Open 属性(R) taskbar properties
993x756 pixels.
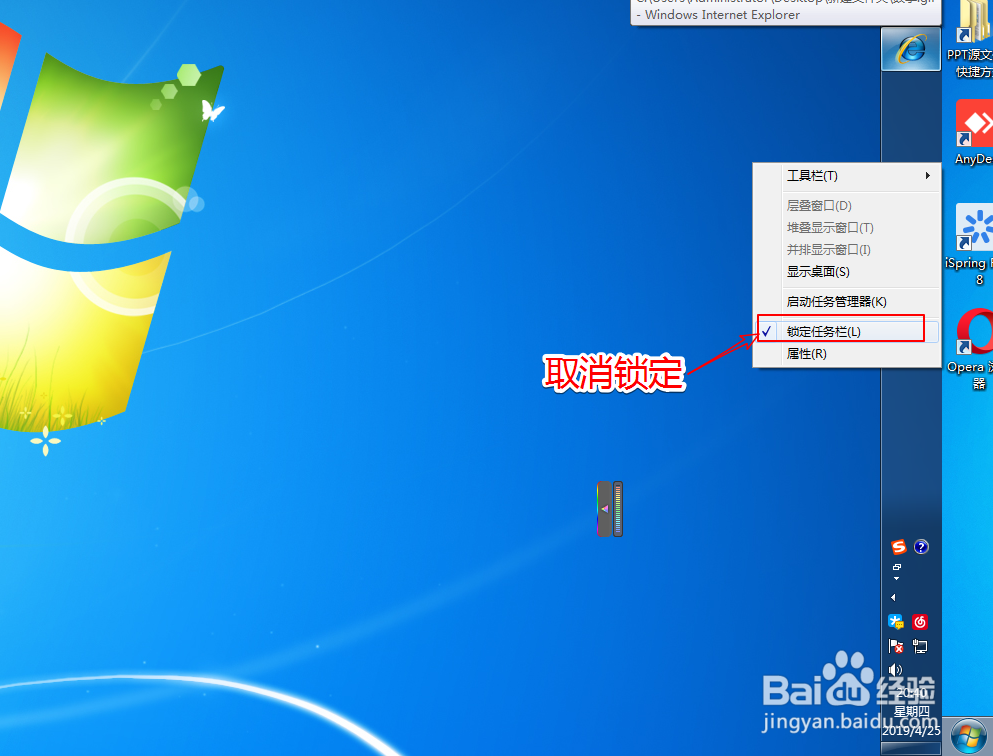847,354
